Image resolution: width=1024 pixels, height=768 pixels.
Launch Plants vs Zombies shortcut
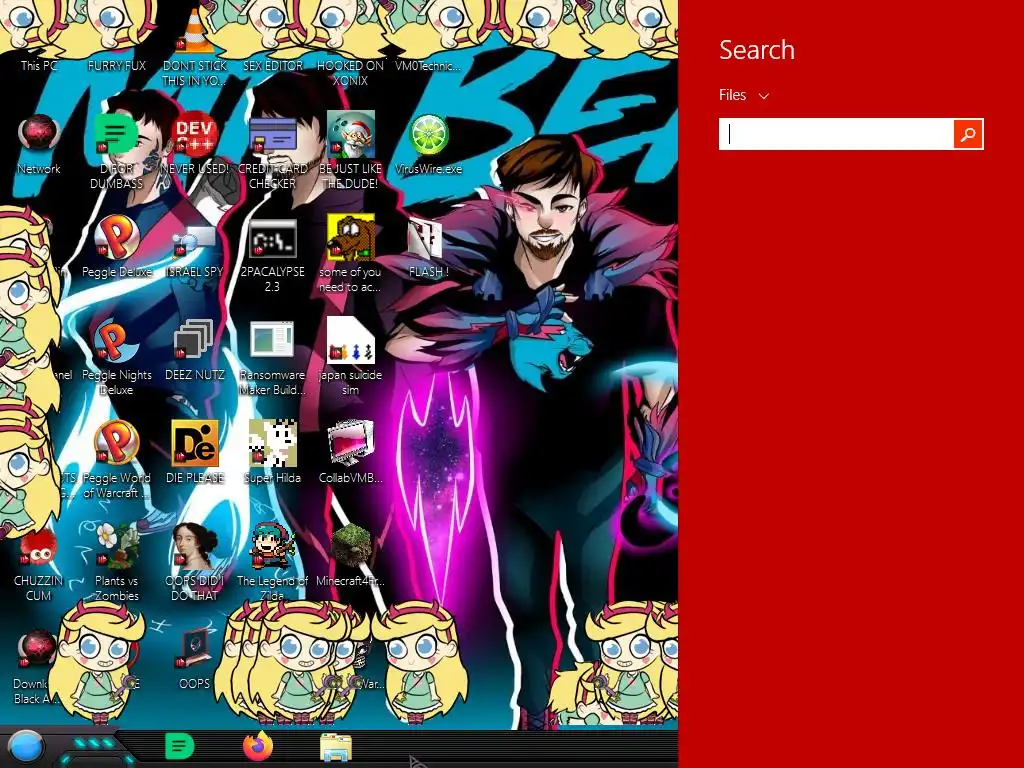click(x=117, y=562)
